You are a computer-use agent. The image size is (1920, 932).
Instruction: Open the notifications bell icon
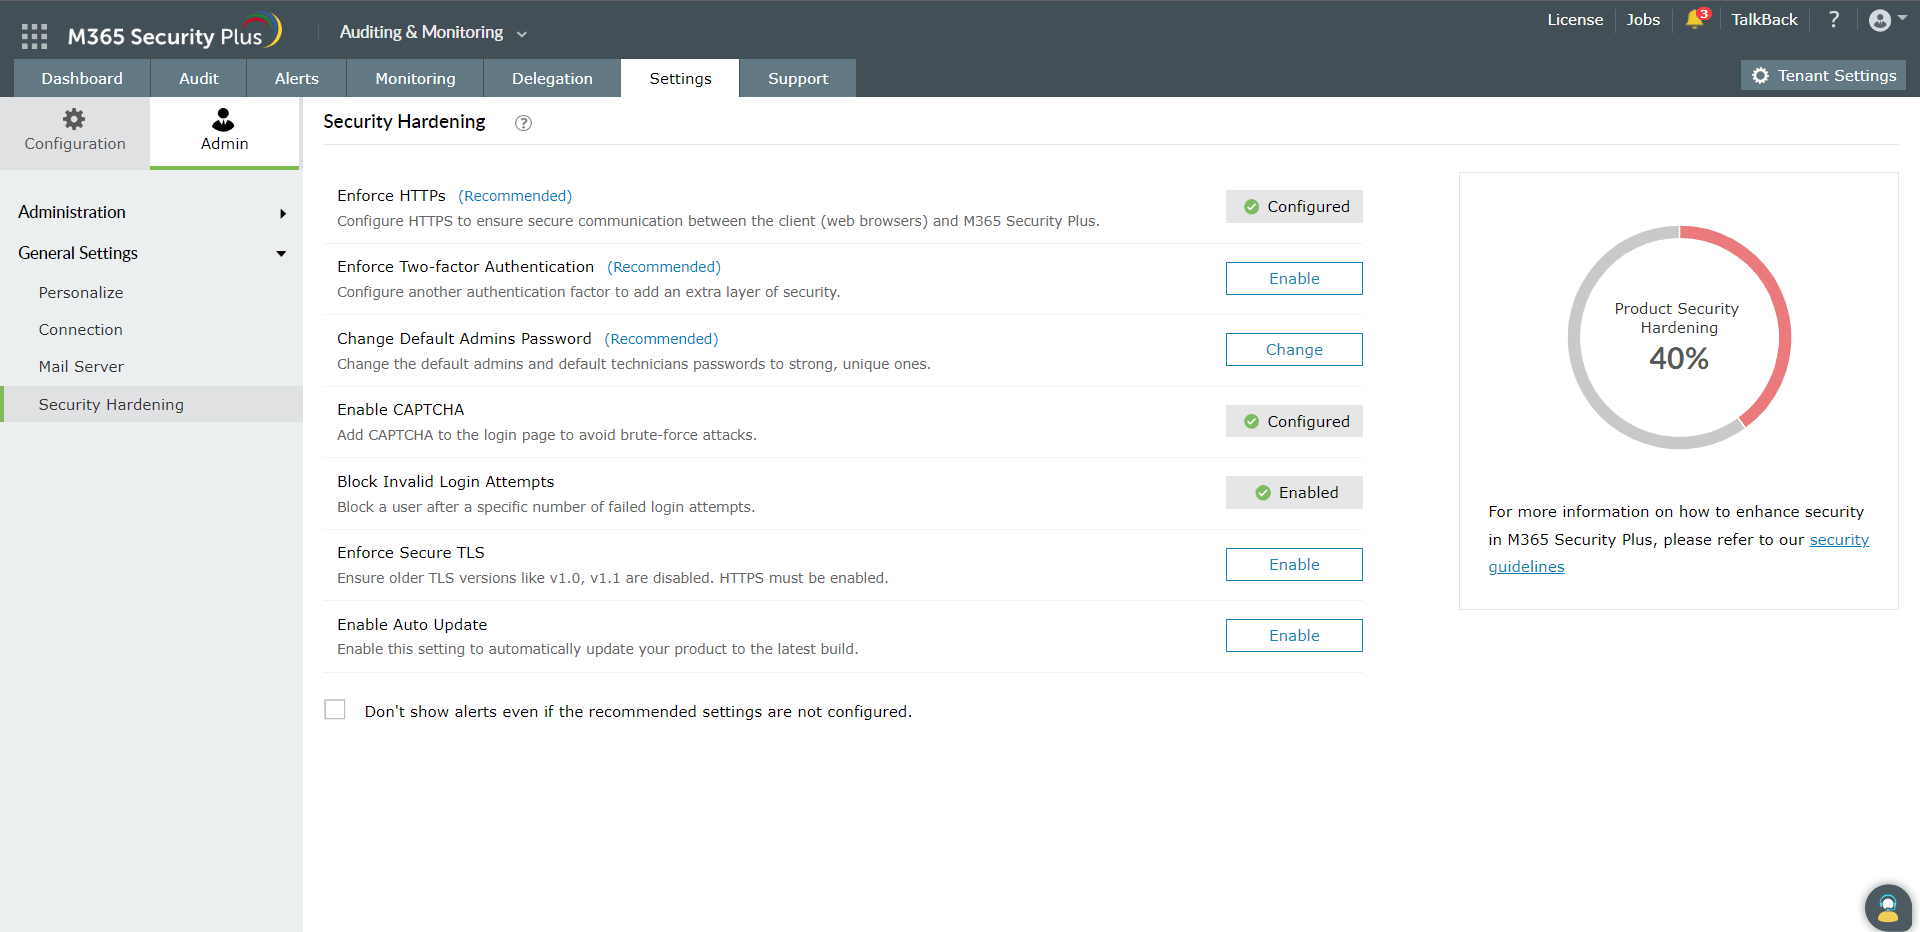tap(1696, 19)
